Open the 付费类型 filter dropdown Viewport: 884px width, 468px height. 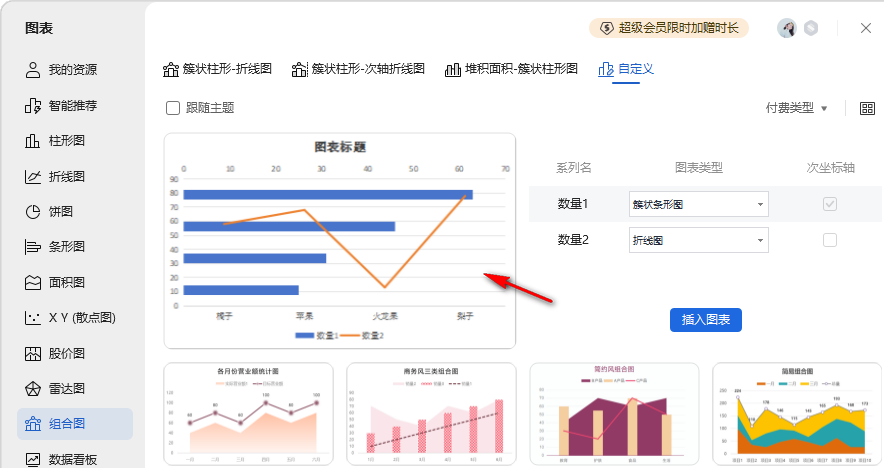(x=796, y=108)
